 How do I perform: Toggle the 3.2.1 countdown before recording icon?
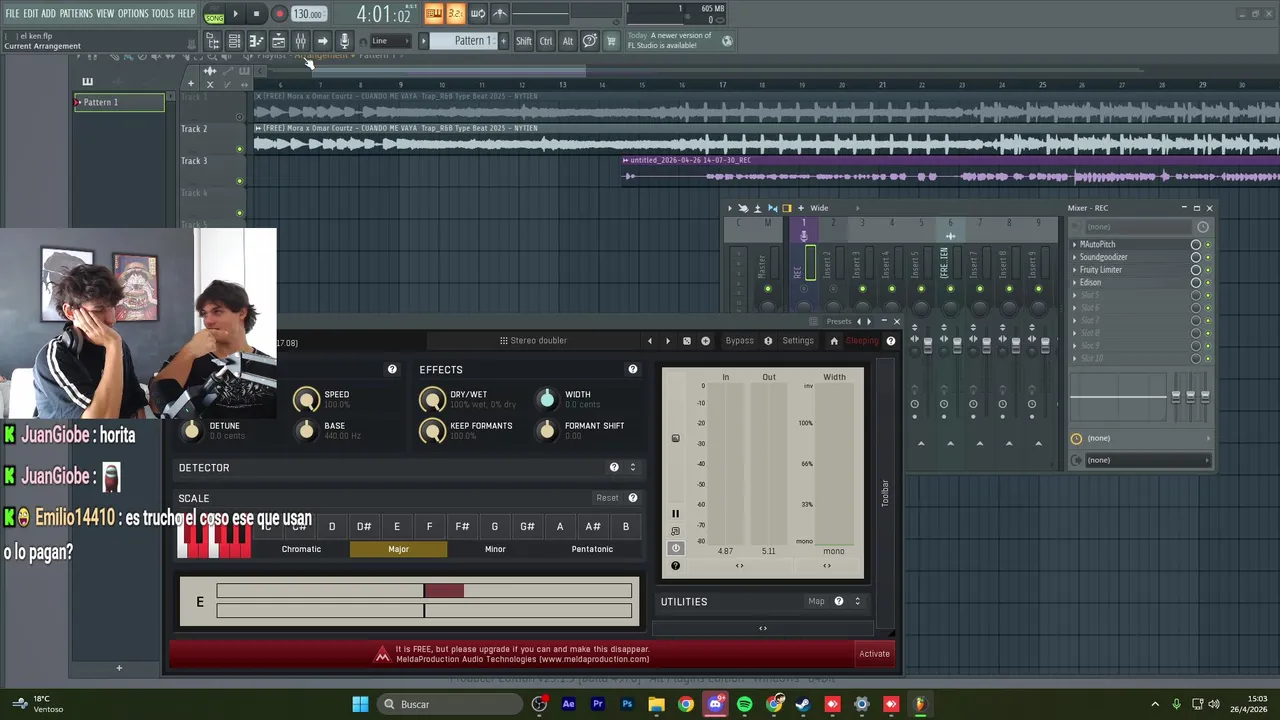point(455,14)
